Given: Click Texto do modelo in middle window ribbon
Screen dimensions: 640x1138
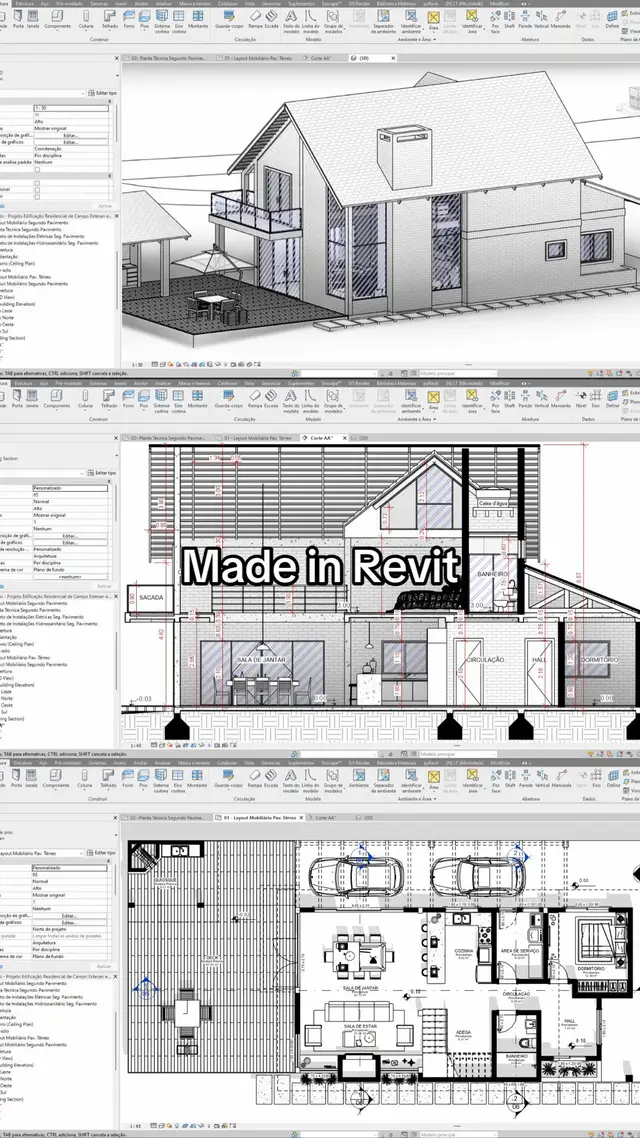Looking at the screenshot, I should (291, 402).
